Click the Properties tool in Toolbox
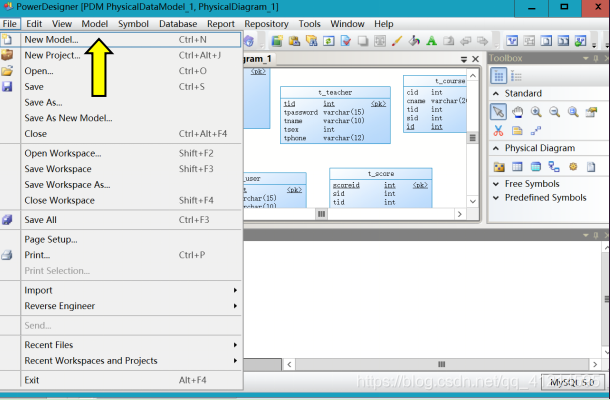610x400 pixels. 591,112
